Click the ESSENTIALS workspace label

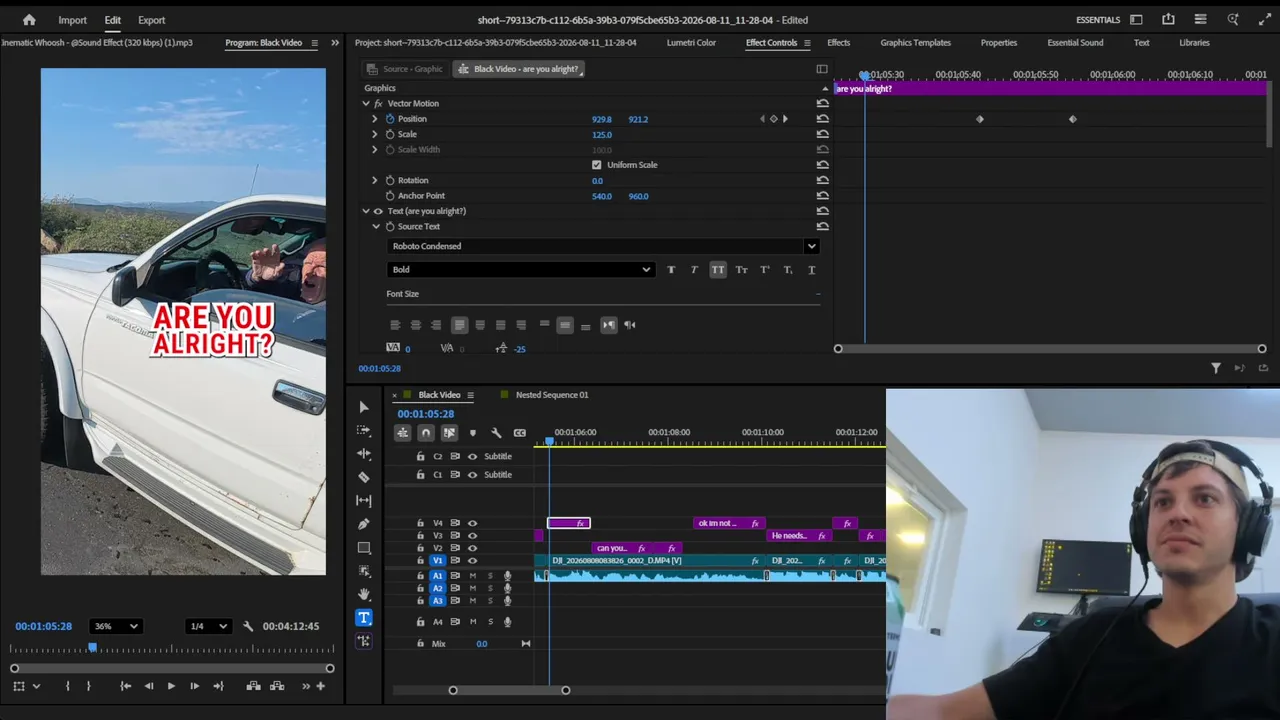tap(1098, 20)
